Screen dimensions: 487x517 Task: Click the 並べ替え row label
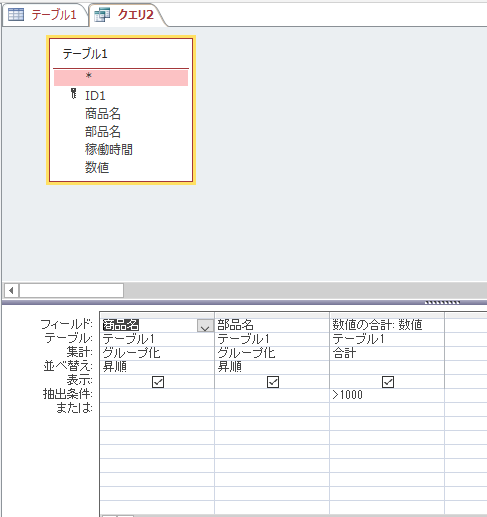click(68, 366)
